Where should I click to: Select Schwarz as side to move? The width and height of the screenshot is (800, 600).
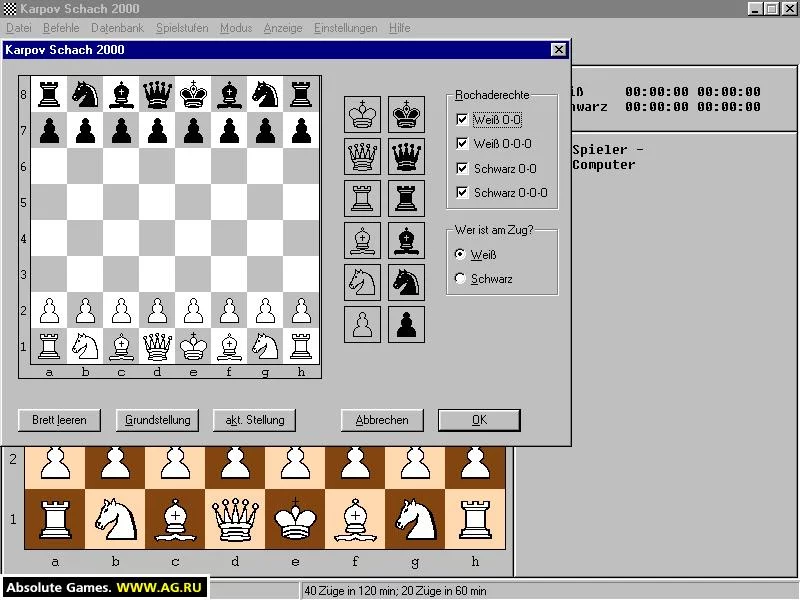point(483,279)
